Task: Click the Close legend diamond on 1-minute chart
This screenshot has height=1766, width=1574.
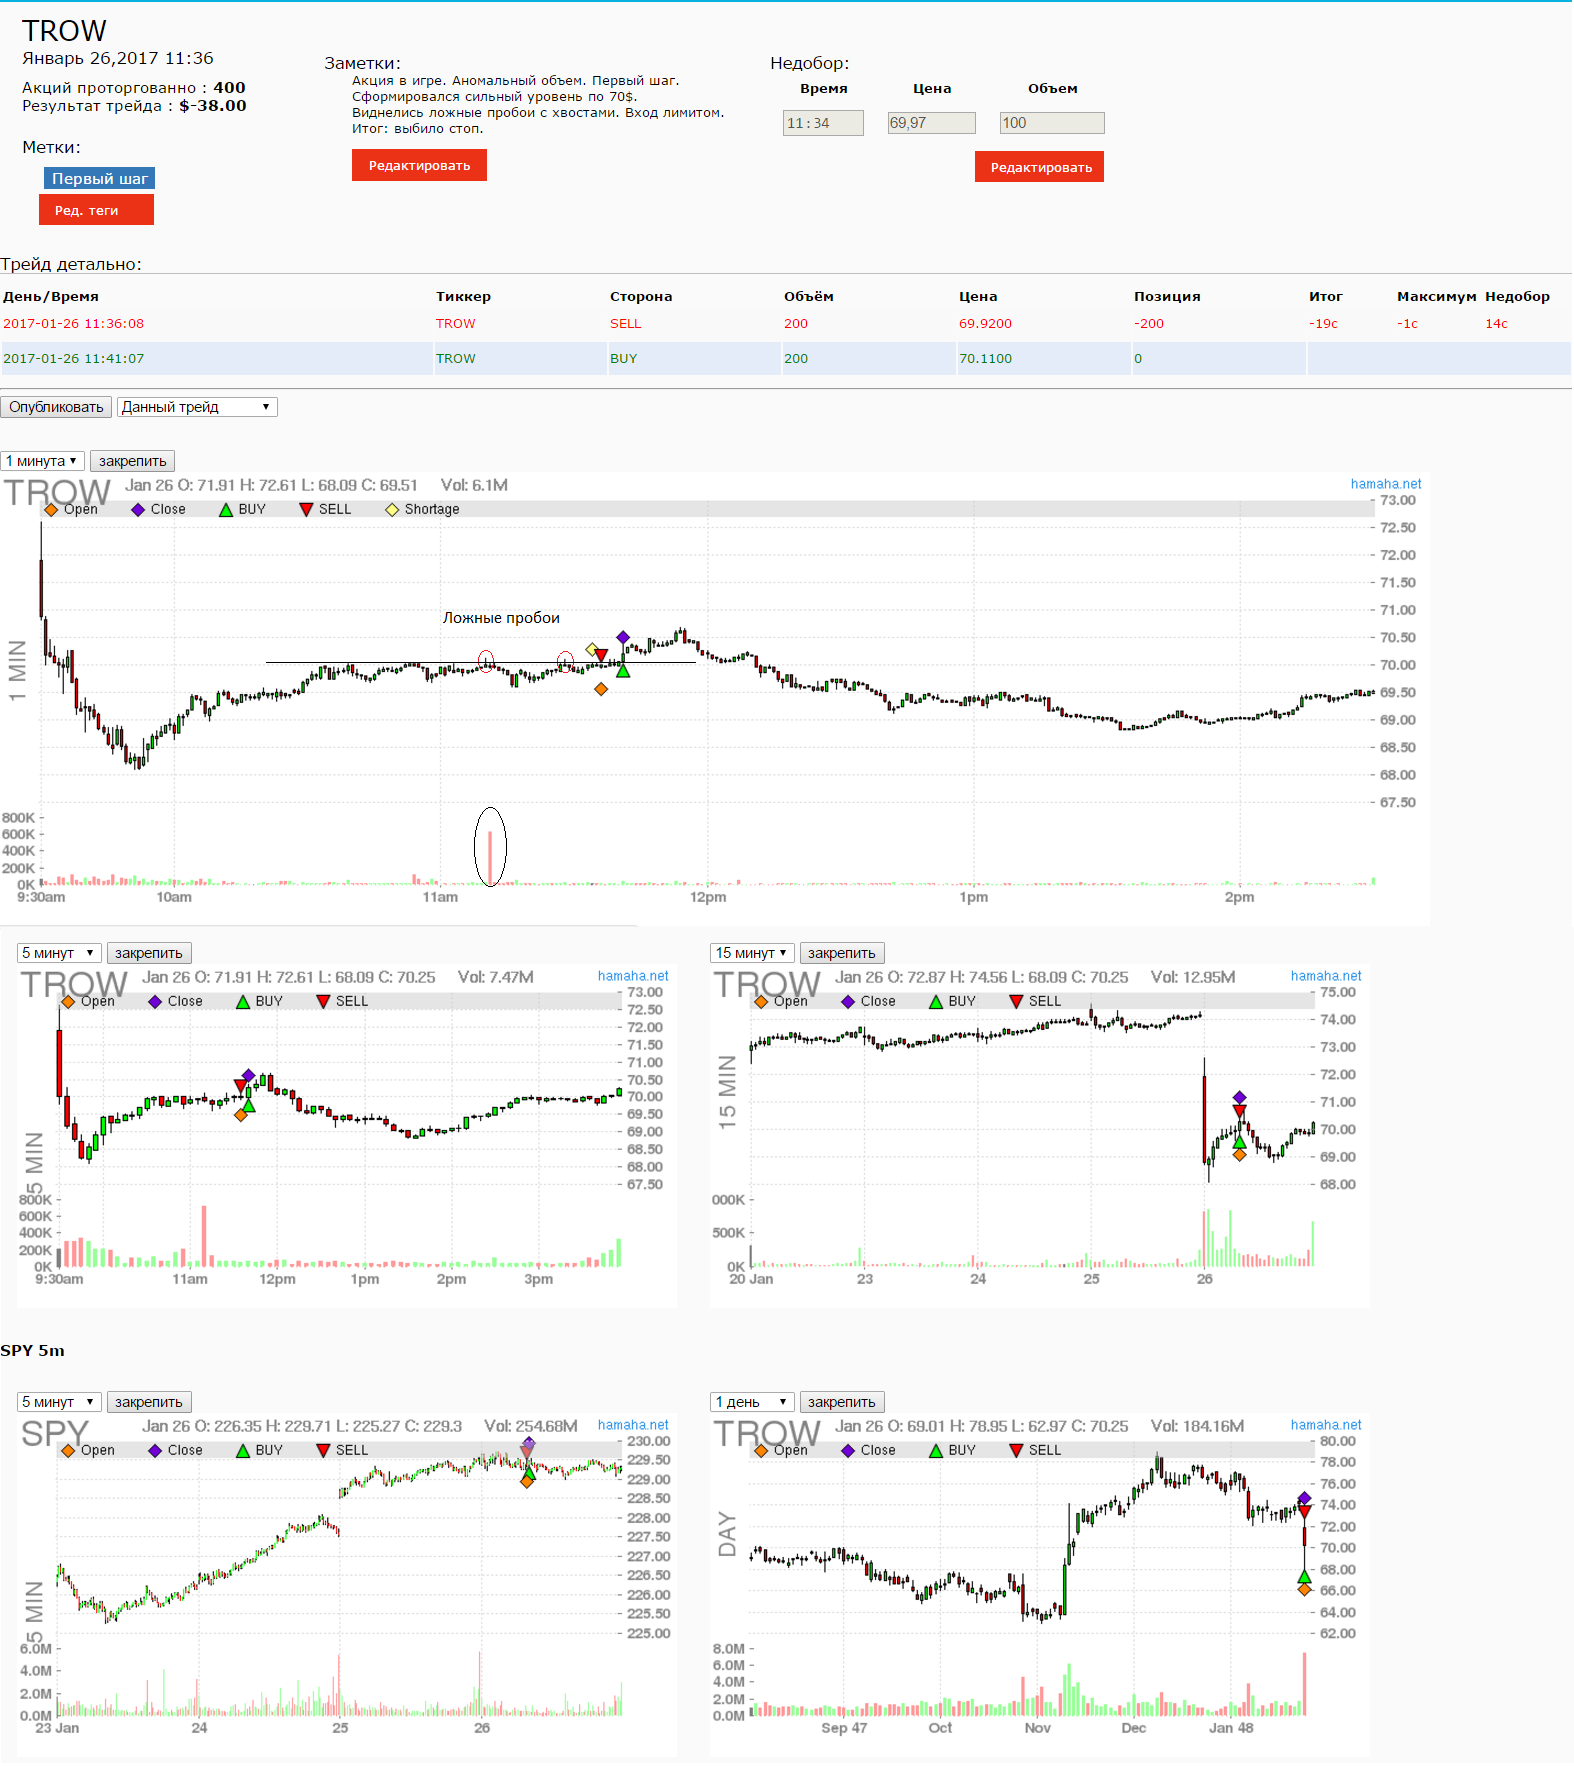Action: point(138,510)
